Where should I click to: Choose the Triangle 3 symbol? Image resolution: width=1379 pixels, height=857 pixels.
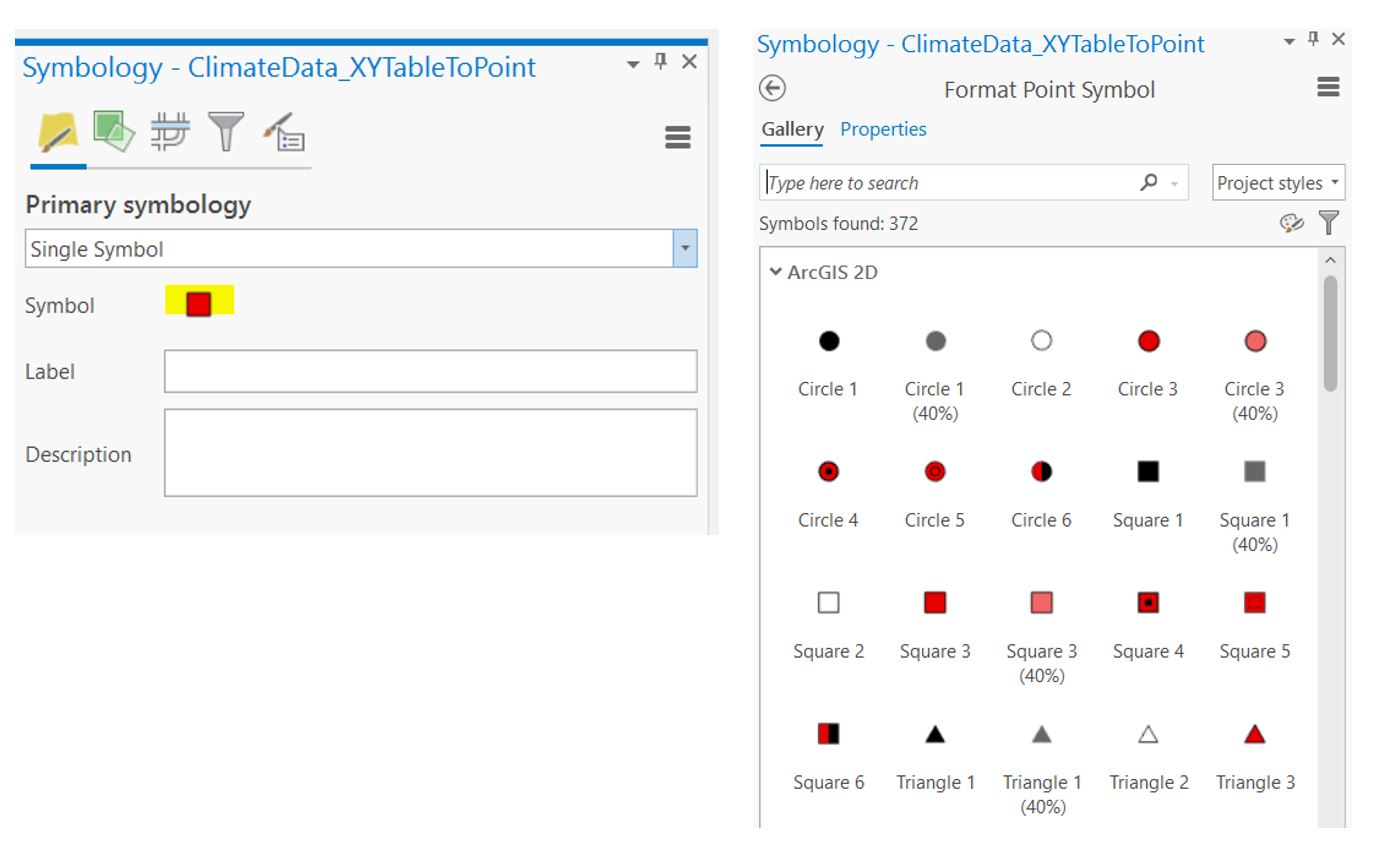[1255, 735]
